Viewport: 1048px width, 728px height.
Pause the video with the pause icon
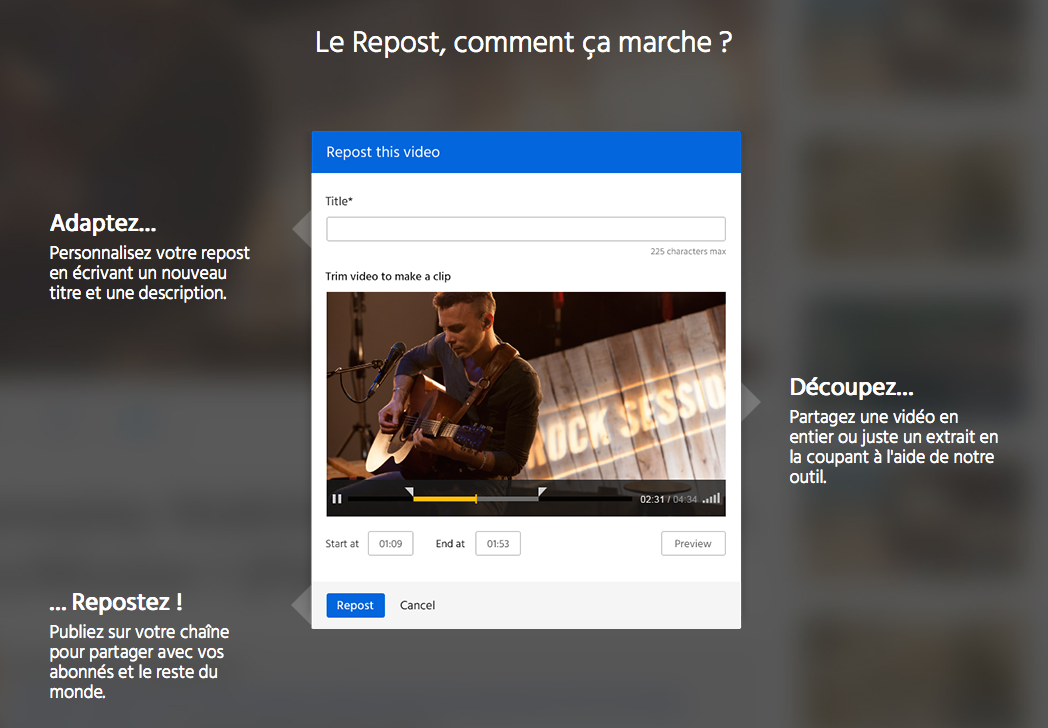tap(337, 499)
